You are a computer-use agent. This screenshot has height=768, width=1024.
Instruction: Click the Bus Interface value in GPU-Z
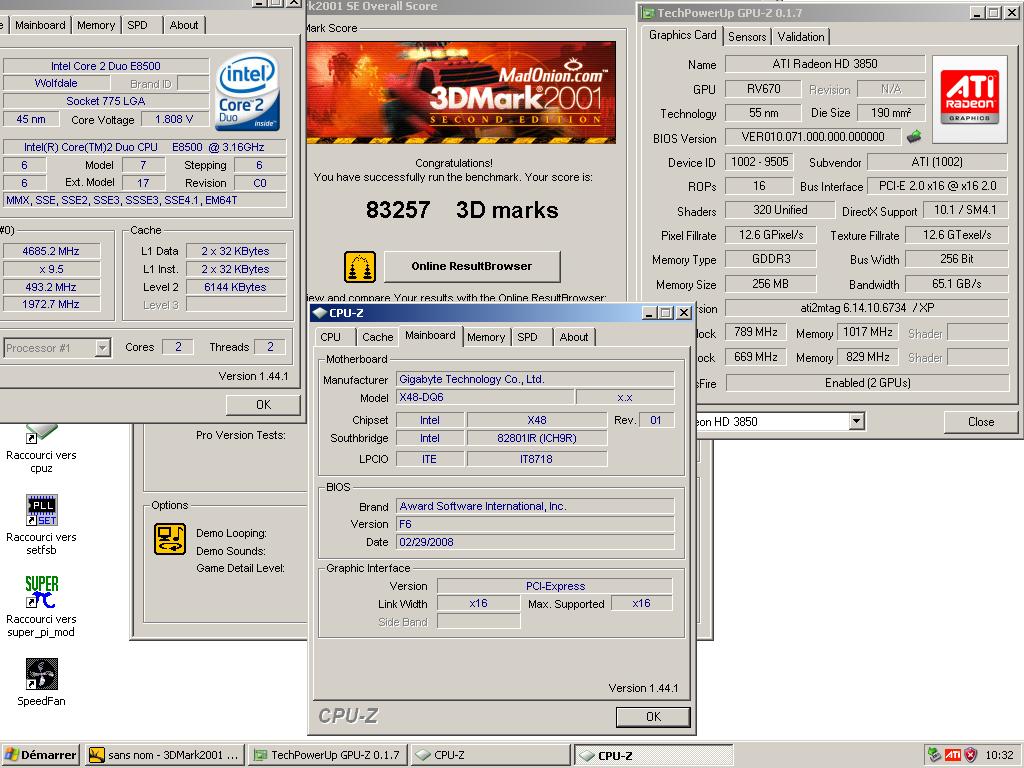[937, 185]
